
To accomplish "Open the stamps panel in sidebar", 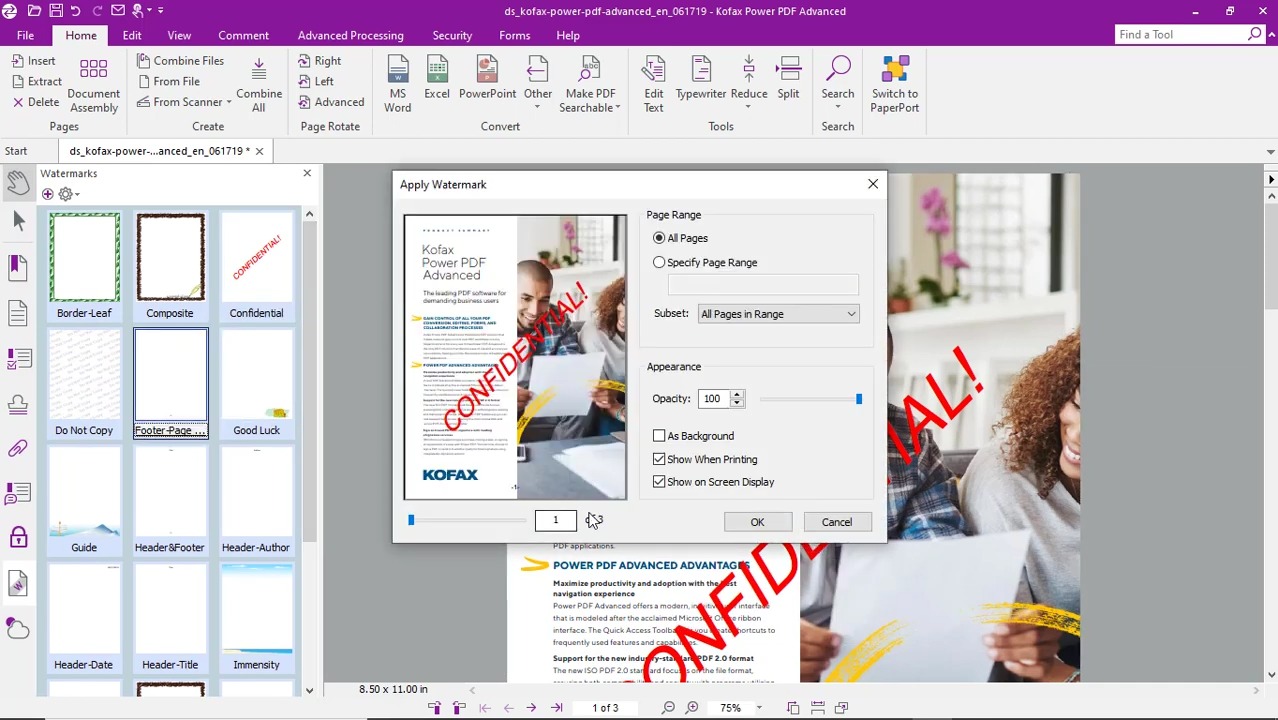I will [18, 404].
